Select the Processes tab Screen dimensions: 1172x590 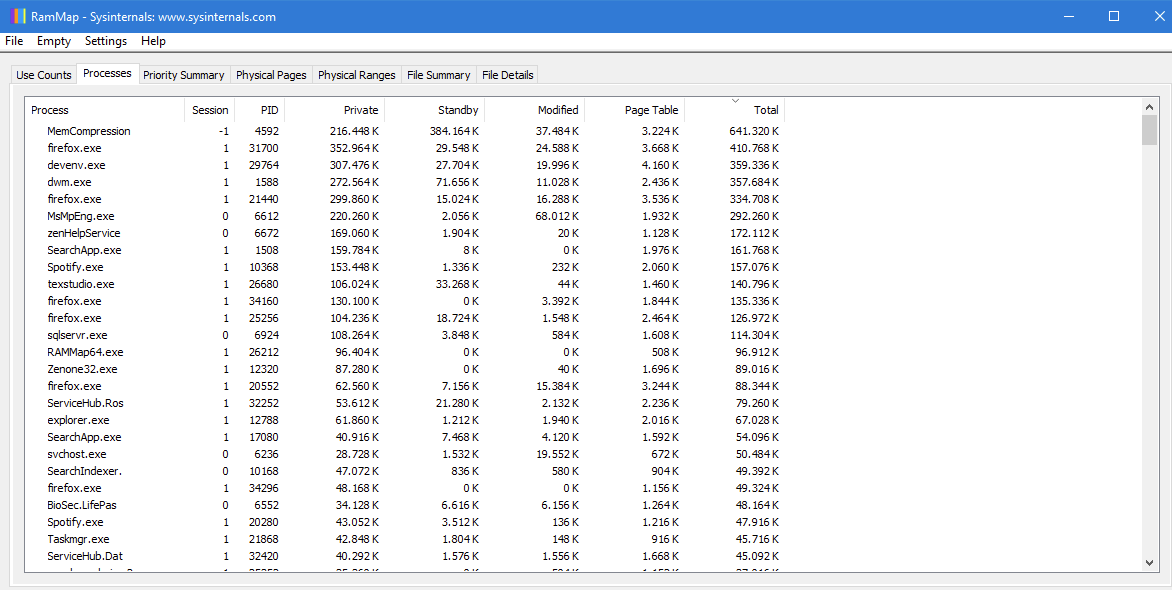pos(108,73)
